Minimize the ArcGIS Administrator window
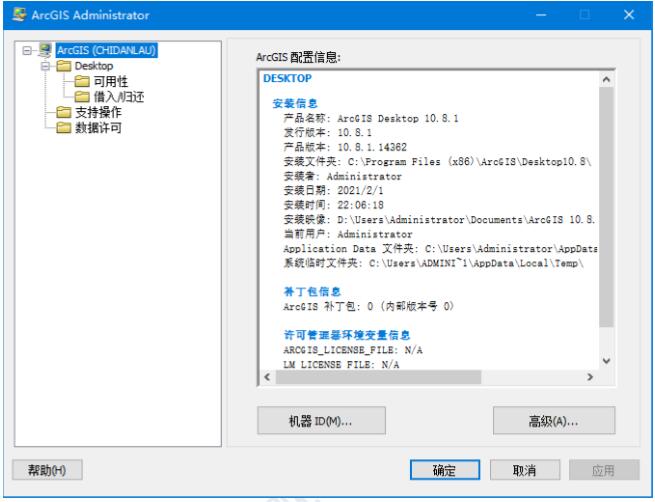 tap(541, 15)
